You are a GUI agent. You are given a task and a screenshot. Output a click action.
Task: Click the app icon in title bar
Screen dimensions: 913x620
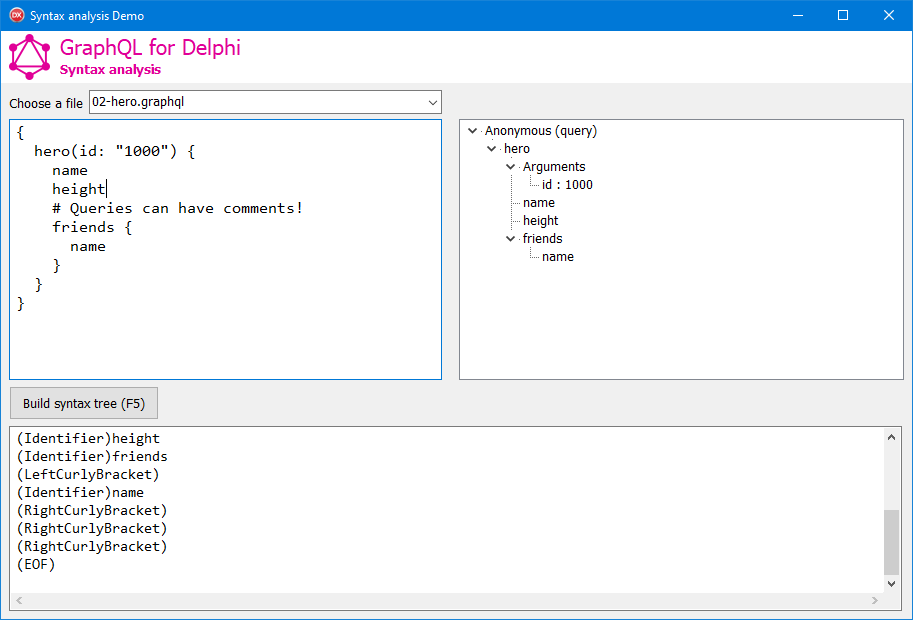point(16,15)
